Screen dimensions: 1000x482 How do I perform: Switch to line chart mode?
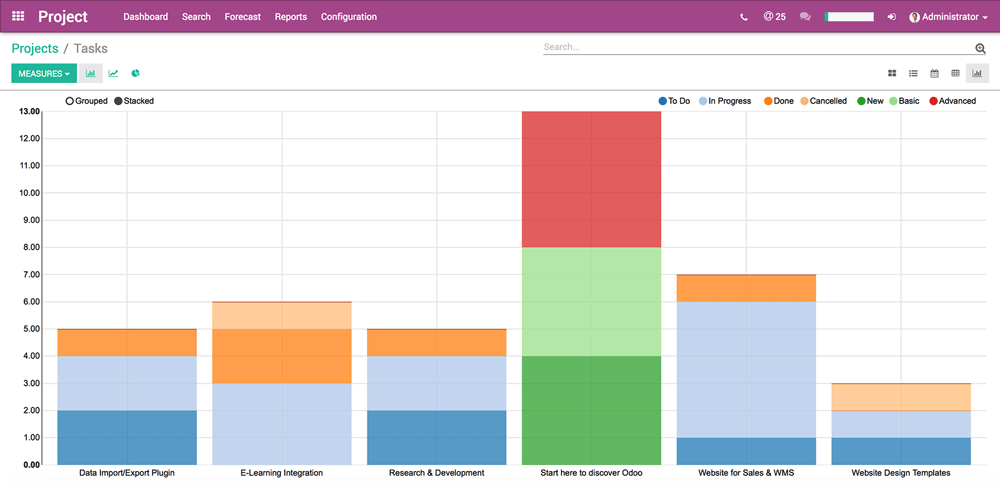pos(113,73)
